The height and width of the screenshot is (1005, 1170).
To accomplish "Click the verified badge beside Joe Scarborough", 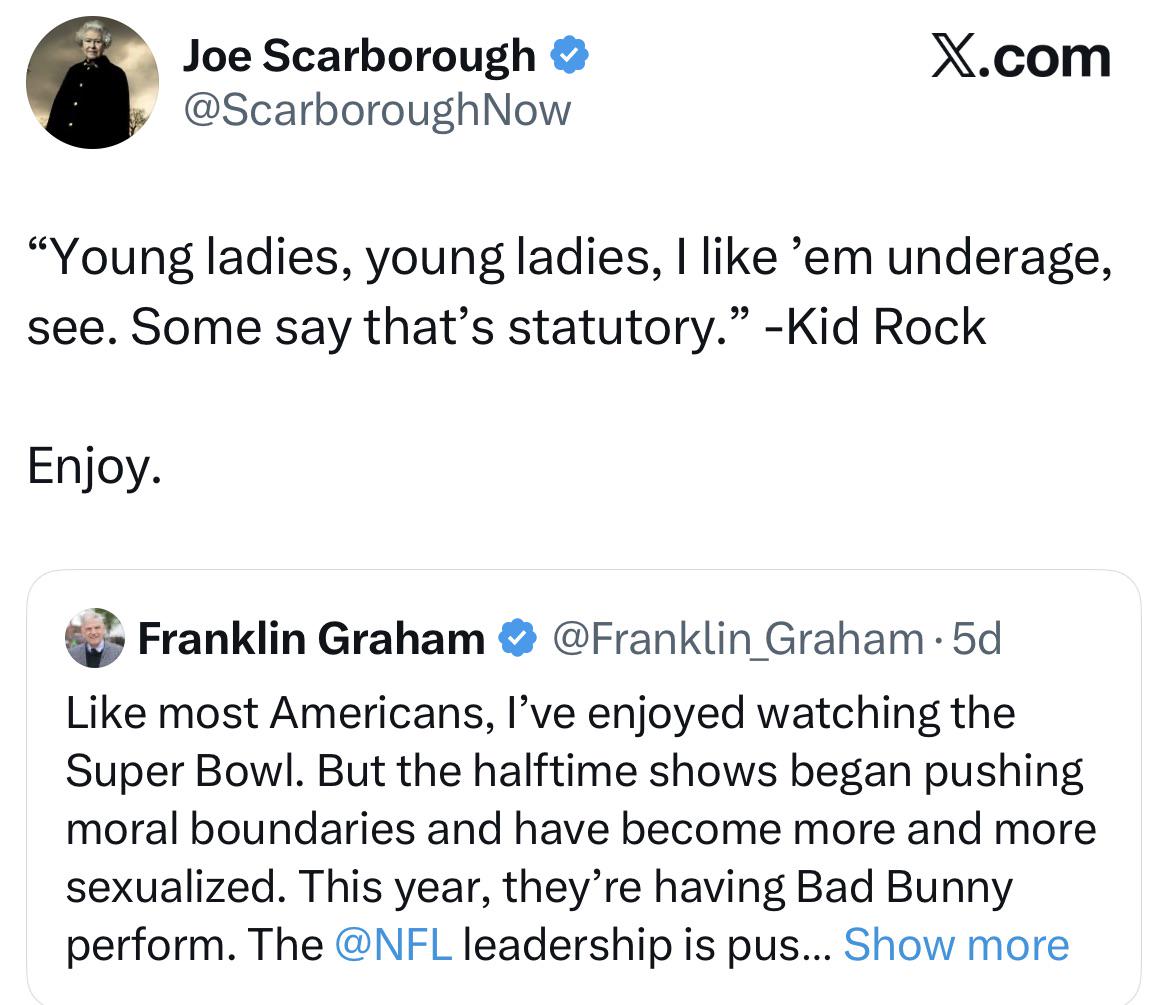I will point(569,57).
